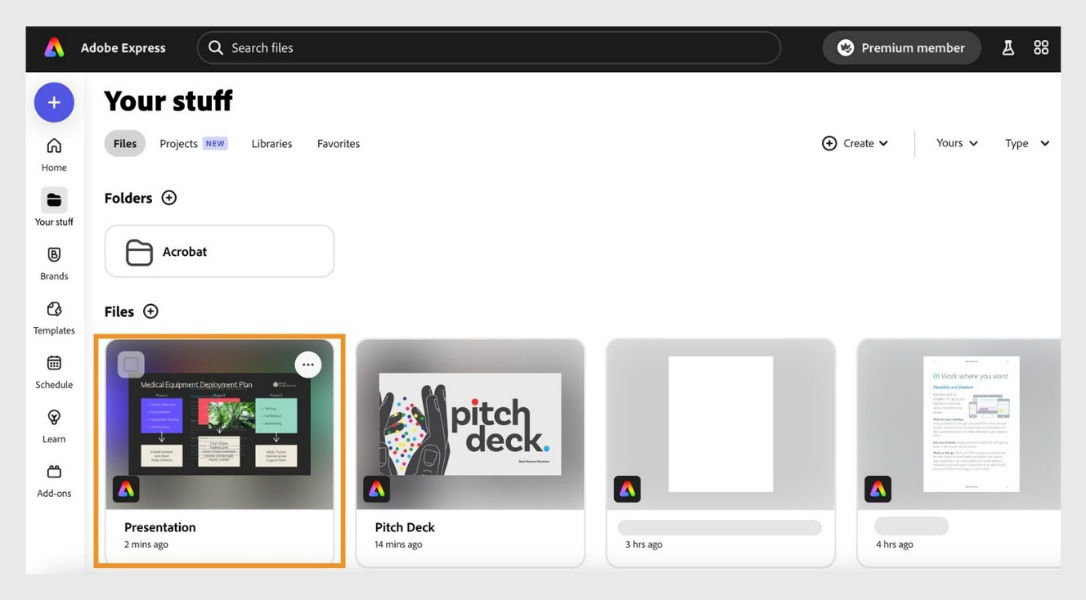Click the Search files input field
The height and width of the screenshot is (600, 1086).
point(488,47)
